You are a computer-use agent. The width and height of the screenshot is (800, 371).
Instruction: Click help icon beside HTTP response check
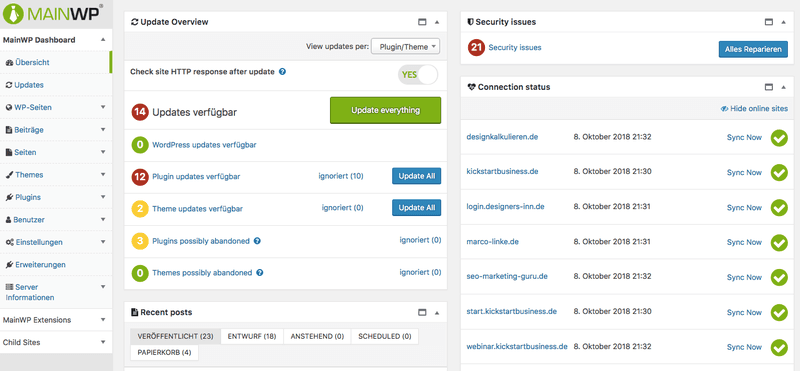283,72
